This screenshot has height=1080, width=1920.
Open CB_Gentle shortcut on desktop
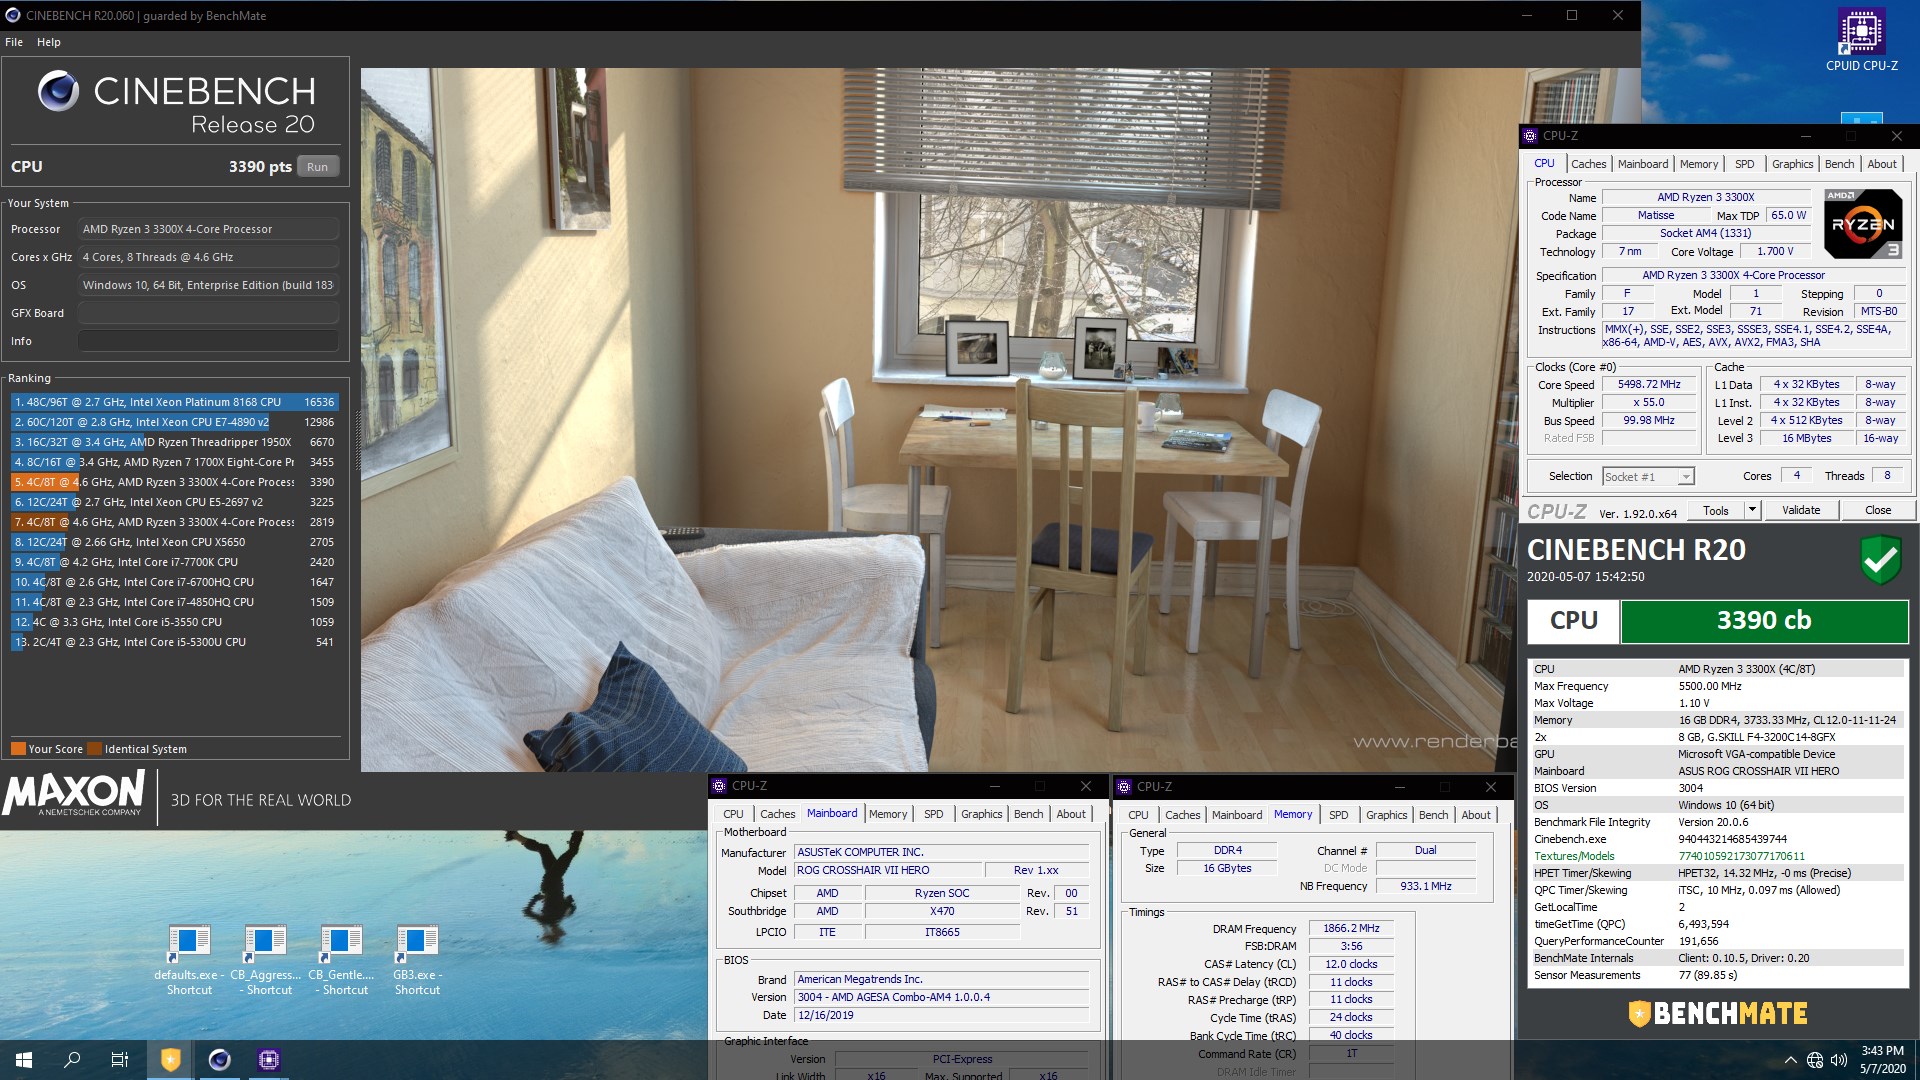point(342,960)
